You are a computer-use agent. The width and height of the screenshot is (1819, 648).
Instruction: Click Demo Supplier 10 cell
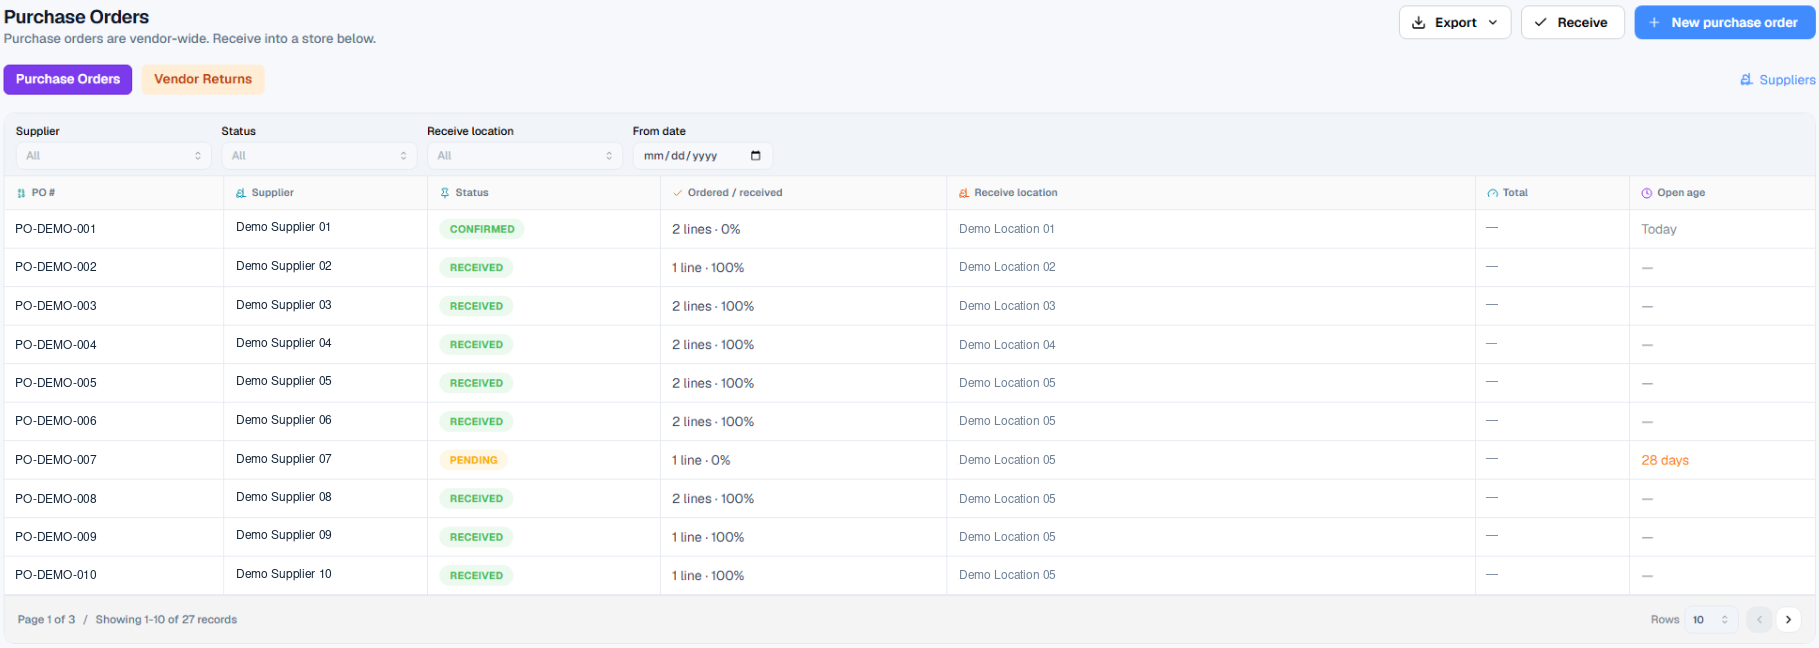tap(284, 574)
